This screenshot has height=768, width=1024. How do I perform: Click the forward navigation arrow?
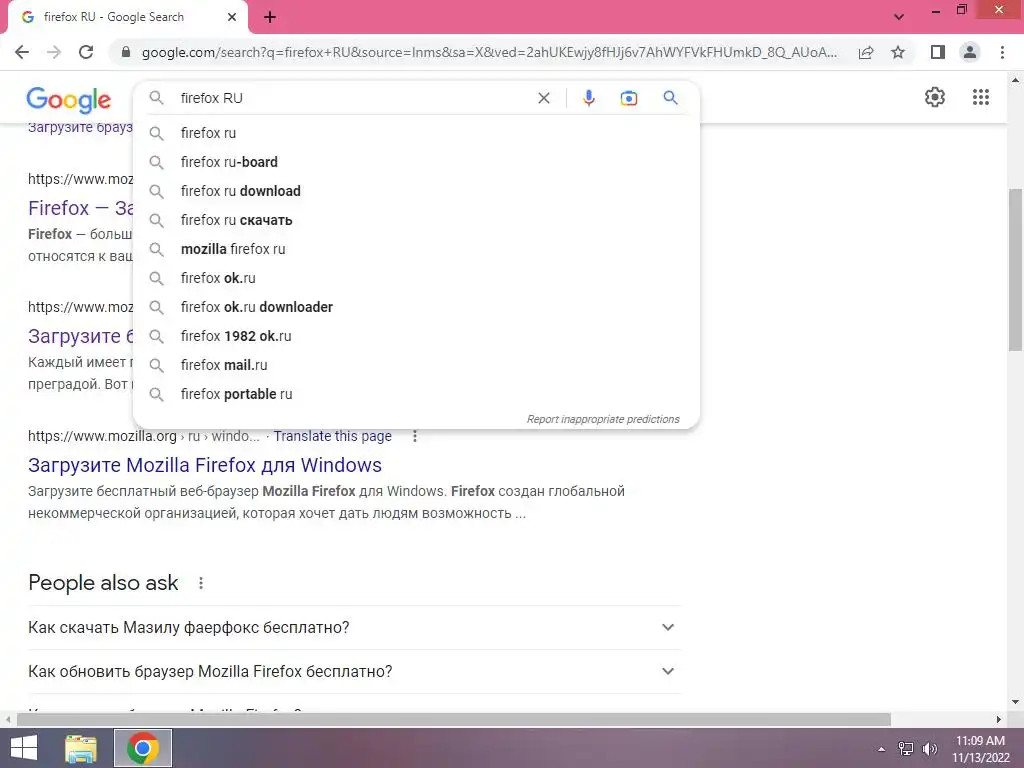pos(54,52)
